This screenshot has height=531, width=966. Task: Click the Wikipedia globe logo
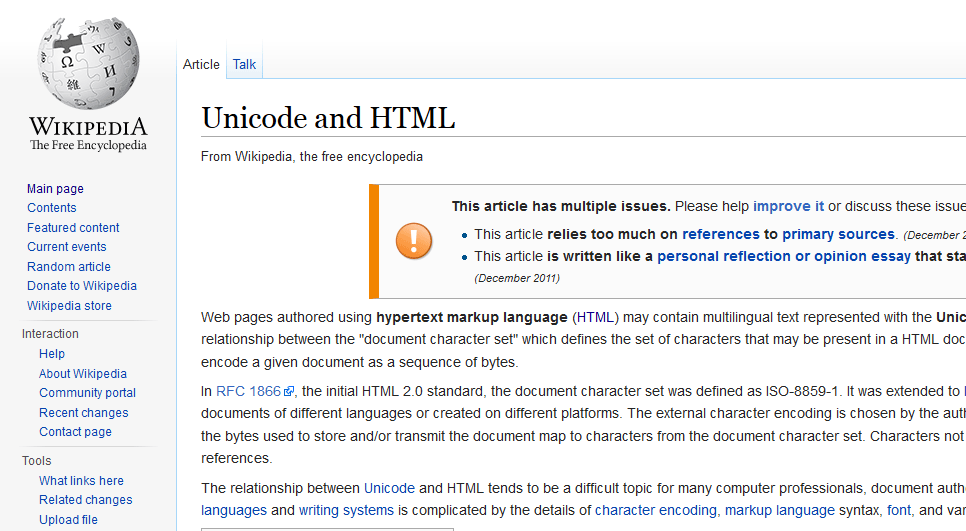pyautogui.click(x=88, y=63)
